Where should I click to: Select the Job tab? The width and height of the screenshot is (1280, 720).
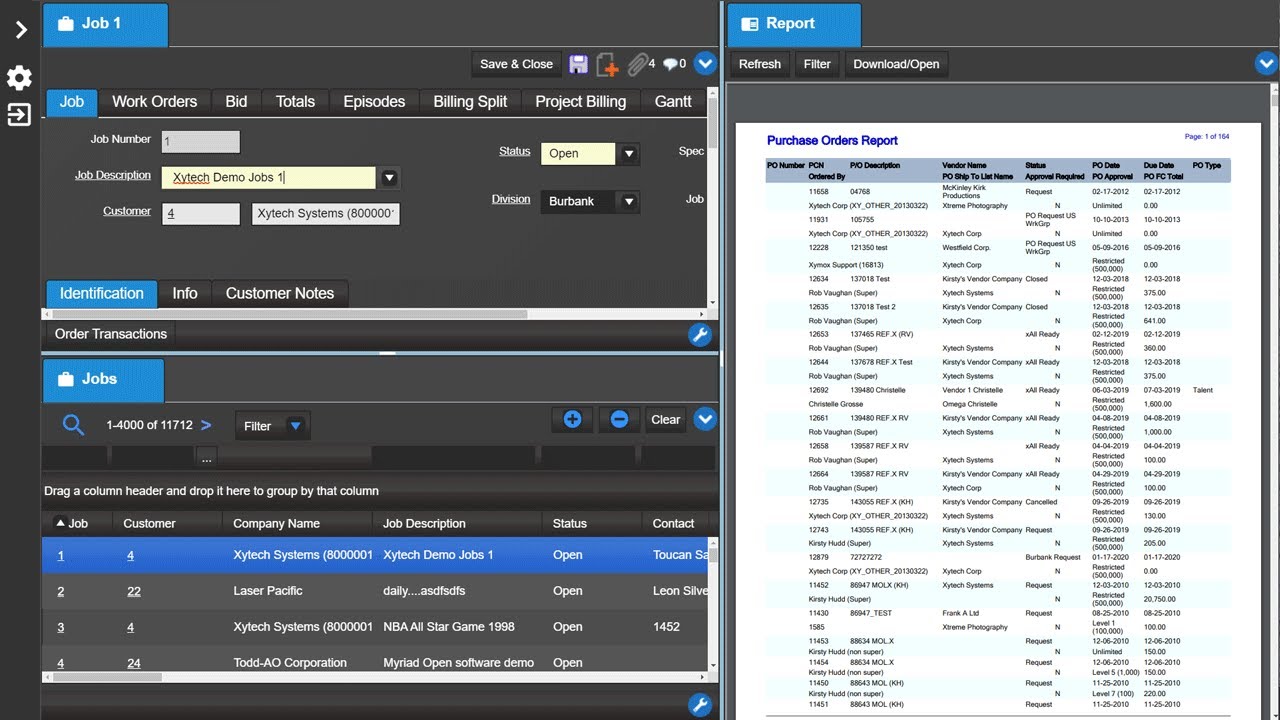72,102
